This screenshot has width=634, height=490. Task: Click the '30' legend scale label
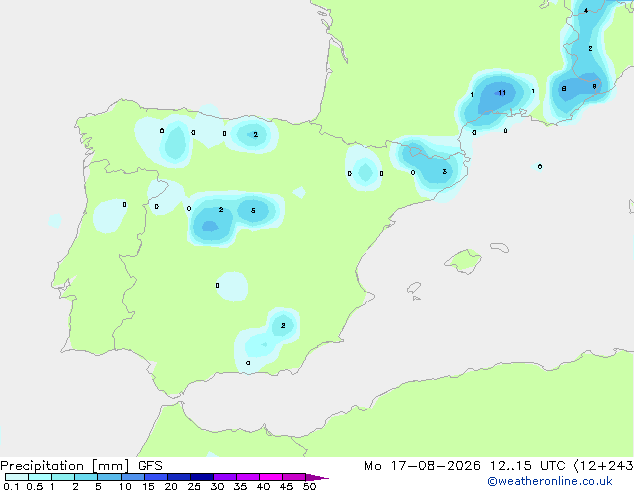(217, 486)
